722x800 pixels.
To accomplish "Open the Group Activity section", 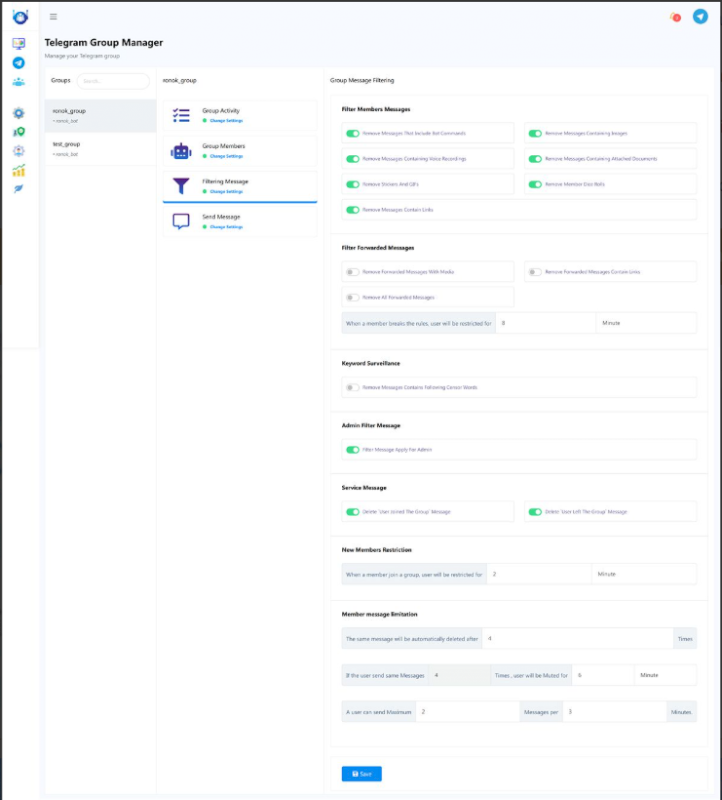I will coord(240,115).
